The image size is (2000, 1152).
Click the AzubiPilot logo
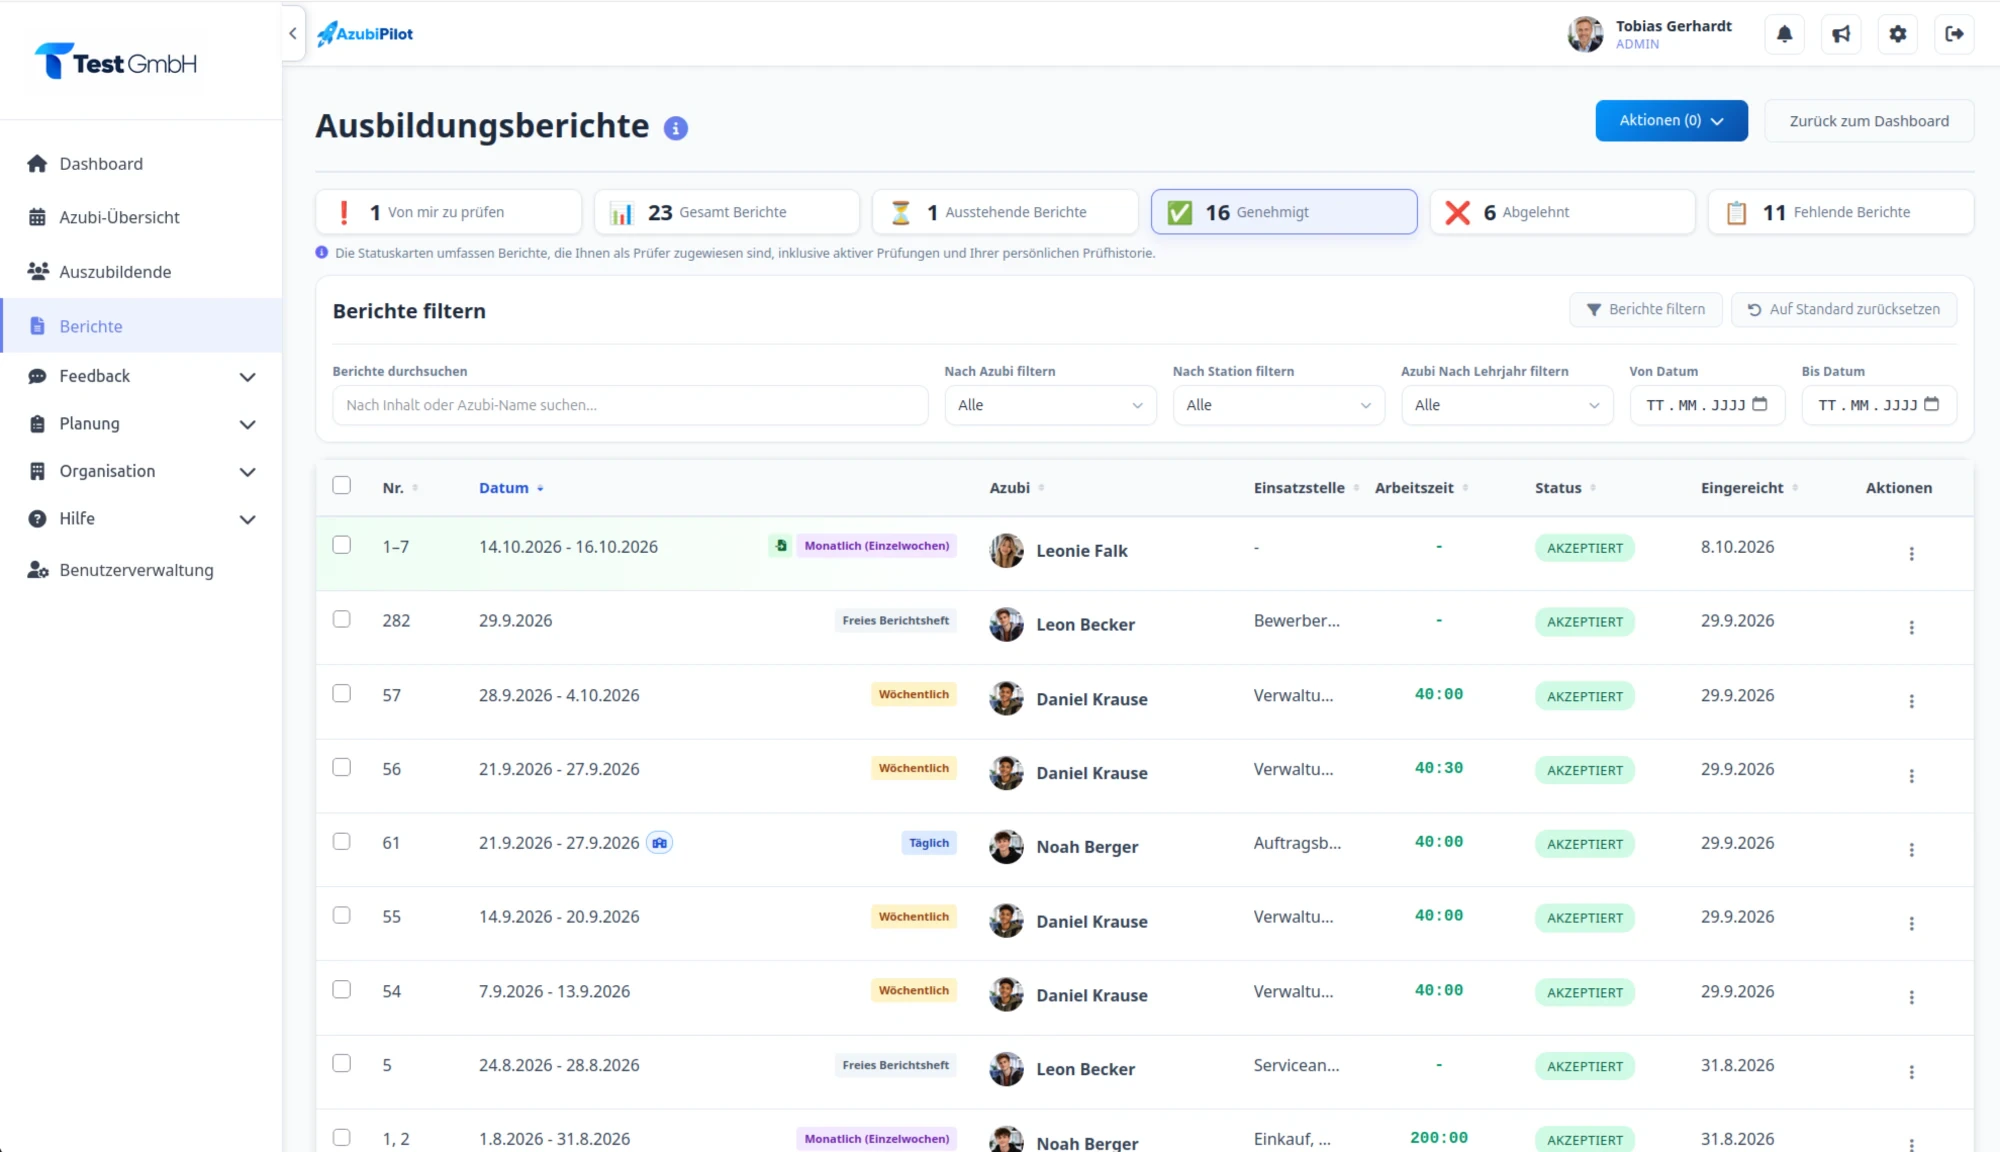point(365,34)
